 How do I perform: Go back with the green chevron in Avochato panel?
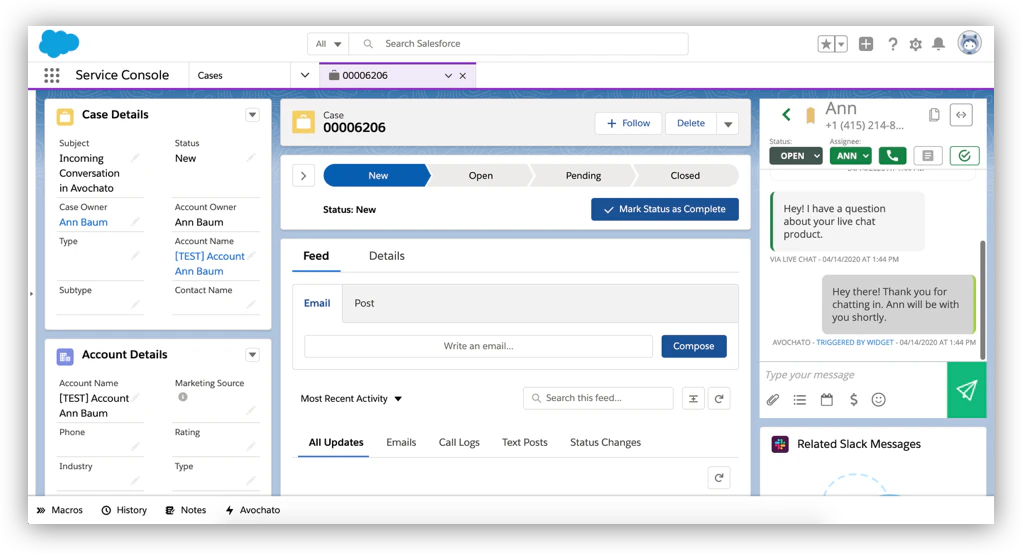pos(786,115)
